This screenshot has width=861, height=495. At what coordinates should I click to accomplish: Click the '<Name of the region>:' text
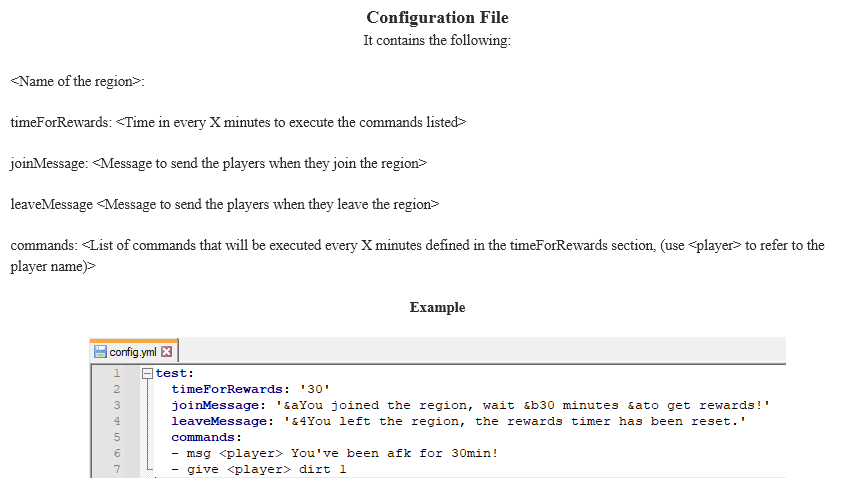pos(77,81)
